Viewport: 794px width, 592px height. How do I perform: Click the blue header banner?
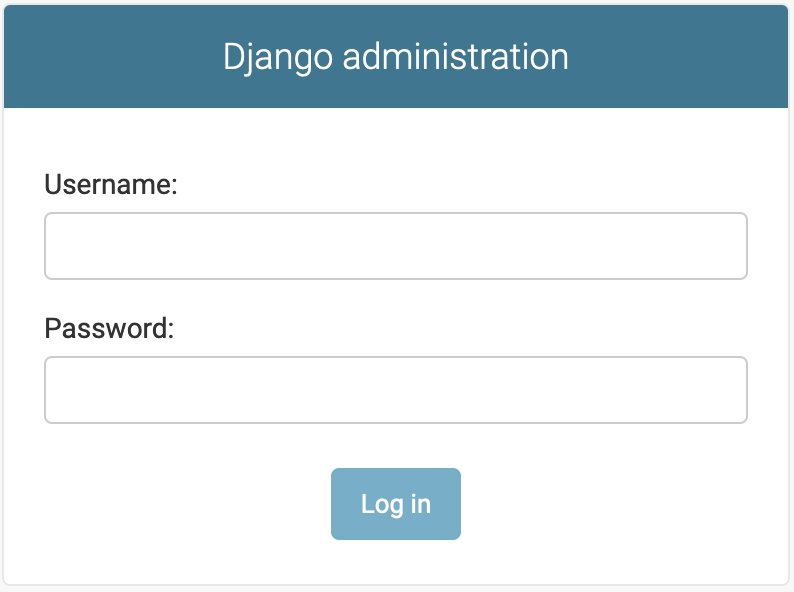pos(395,57)
